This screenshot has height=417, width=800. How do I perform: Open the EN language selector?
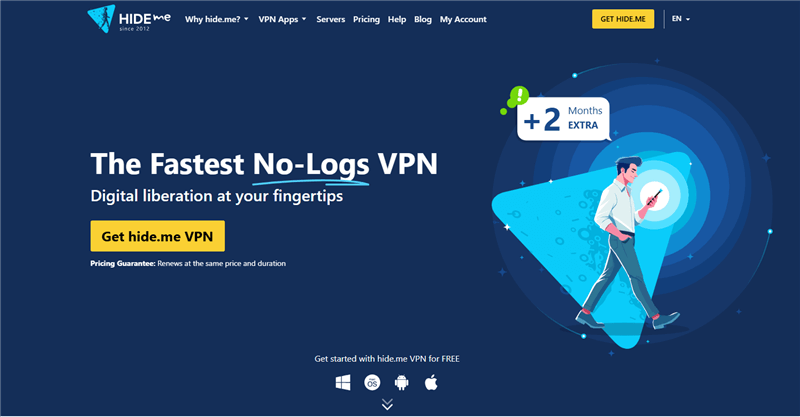[x=681, y=19]
